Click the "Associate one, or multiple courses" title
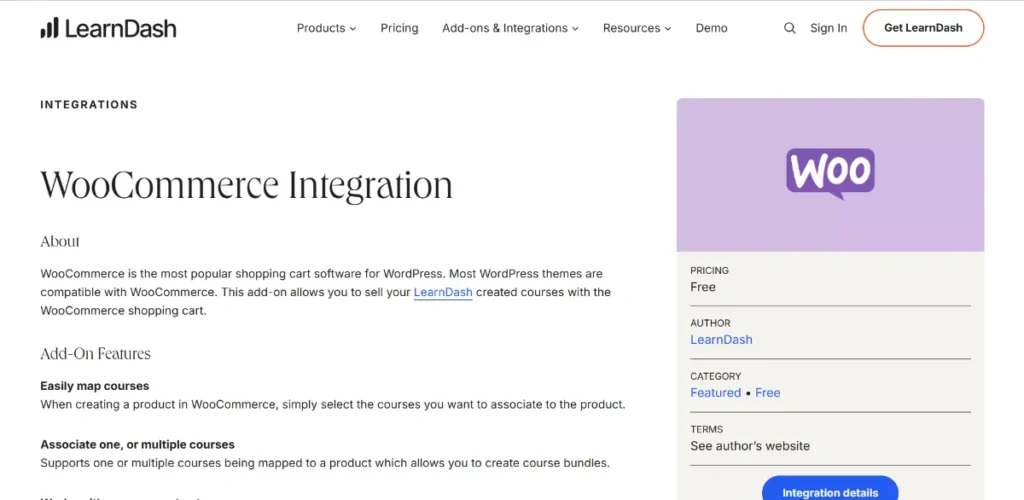Screen dimensions: 1024x500 pyautogui.click(x=137, y=445)
